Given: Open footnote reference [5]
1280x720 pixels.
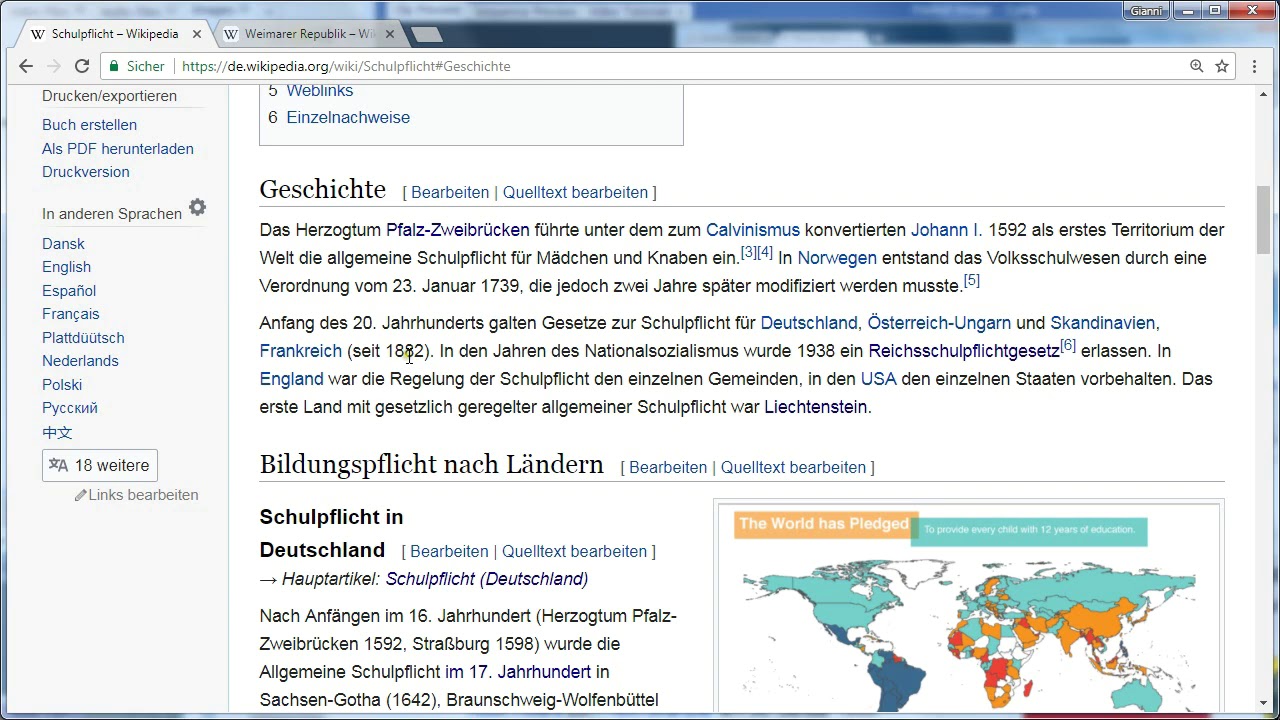Looking at the screenshot, I should 972,281.
